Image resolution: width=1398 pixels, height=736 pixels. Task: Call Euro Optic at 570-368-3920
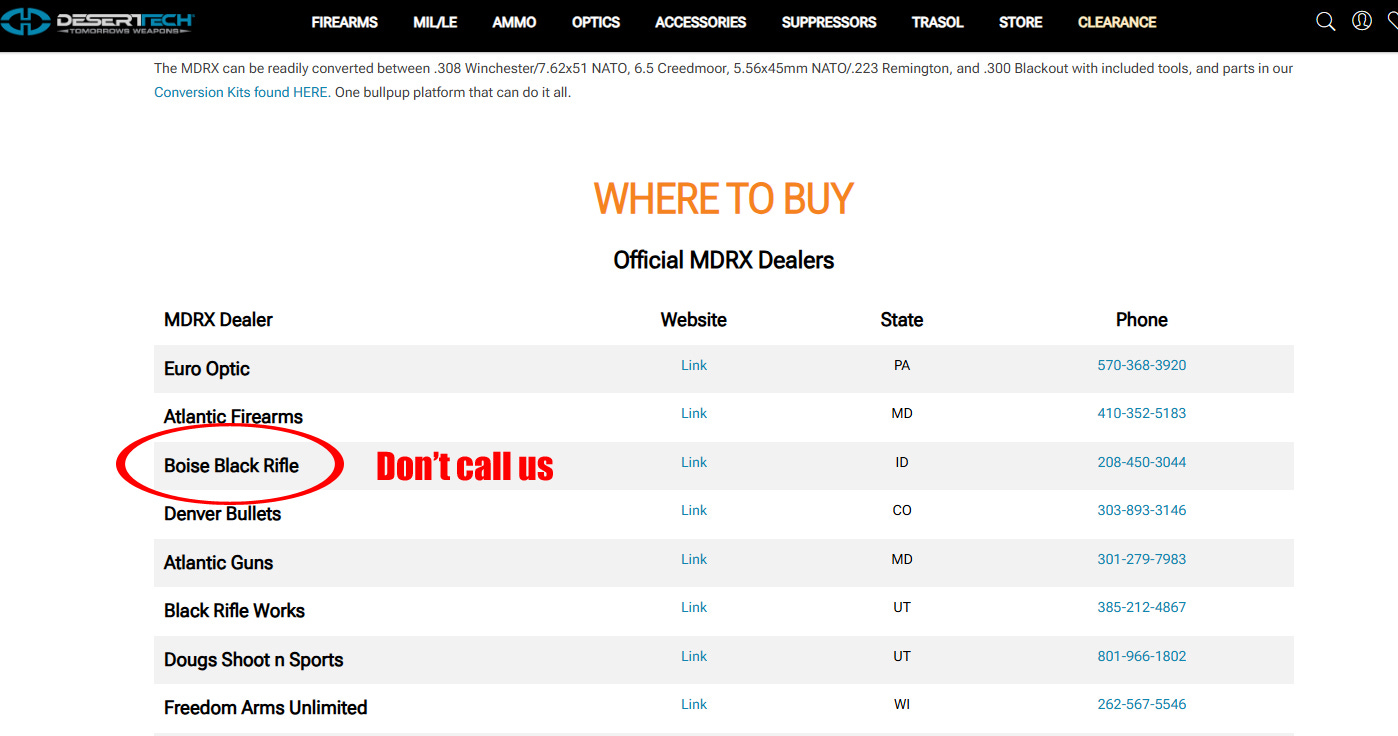1141,365
